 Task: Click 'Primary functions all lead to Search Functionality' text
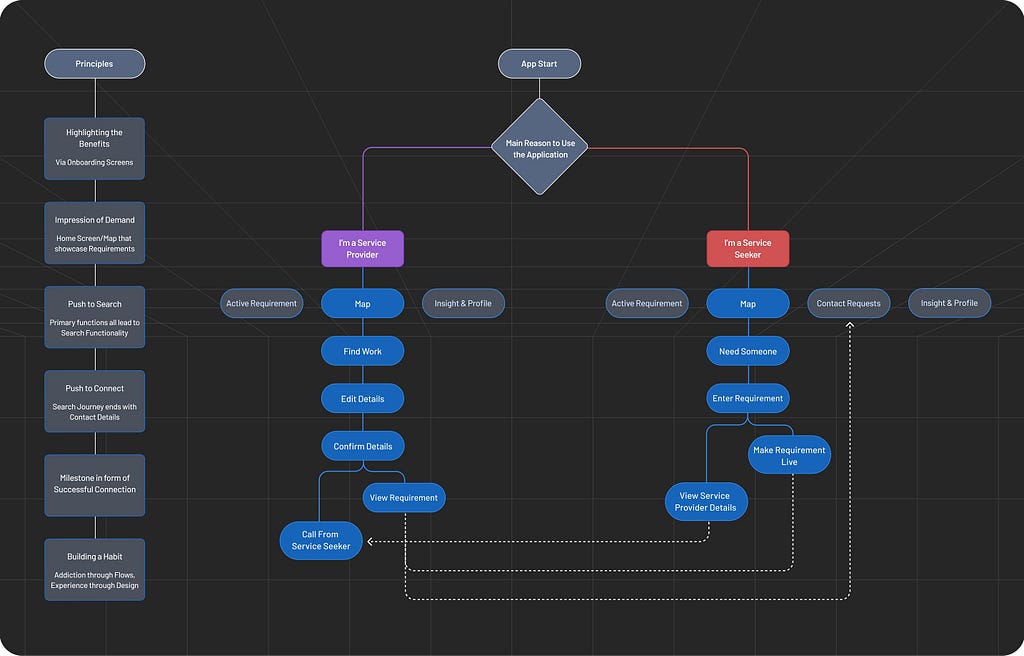pos(95,328)
